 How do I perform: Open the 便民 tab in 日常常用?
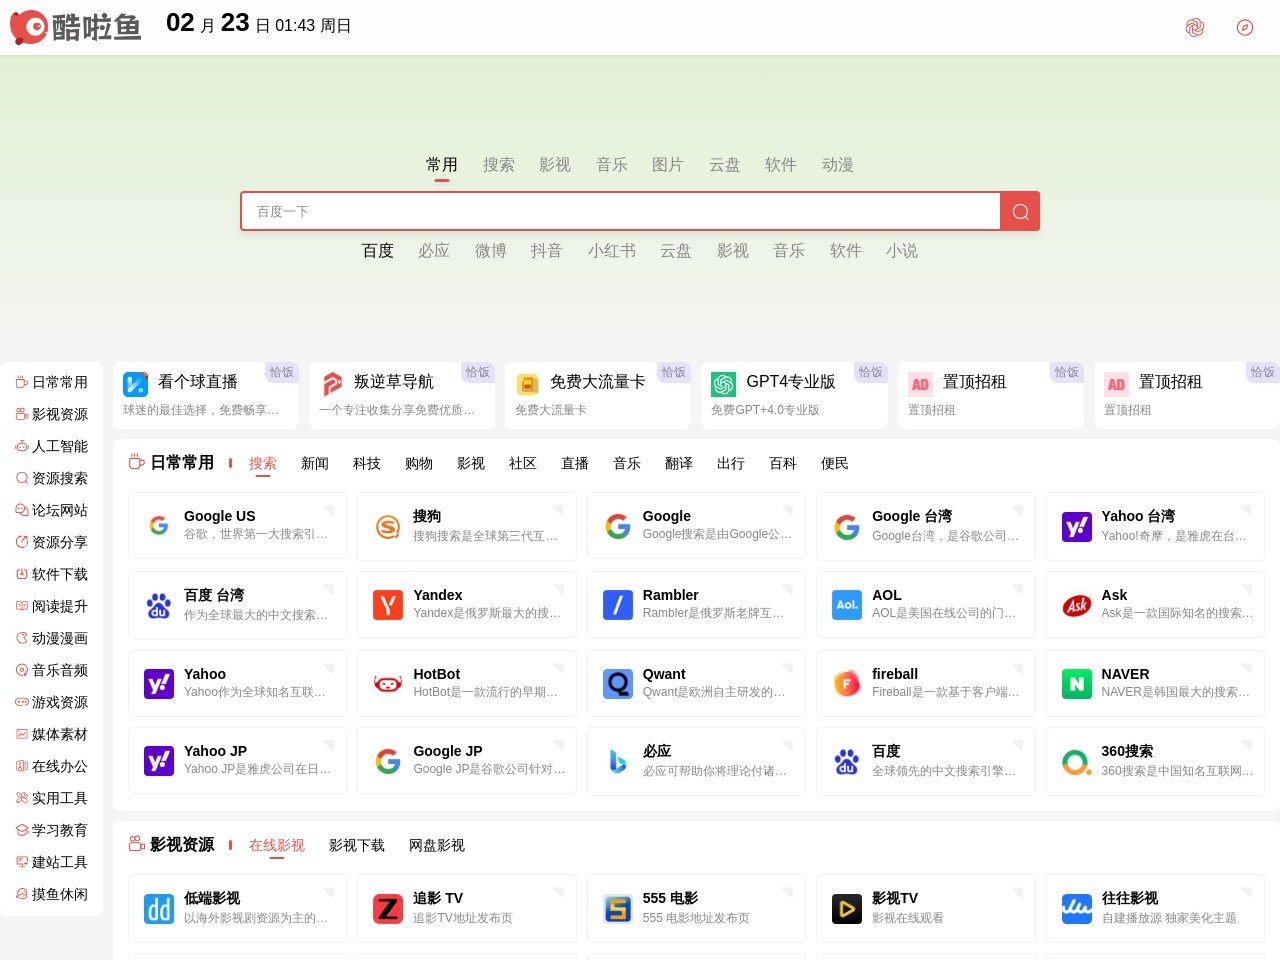click(835, 464)
